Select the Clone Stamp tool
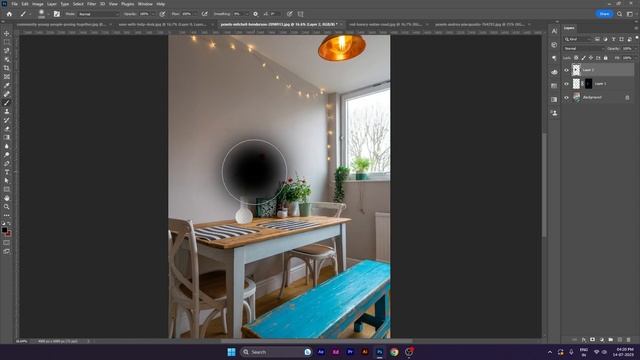The width and height of the screenshot is (640, 360). (7, 111)
